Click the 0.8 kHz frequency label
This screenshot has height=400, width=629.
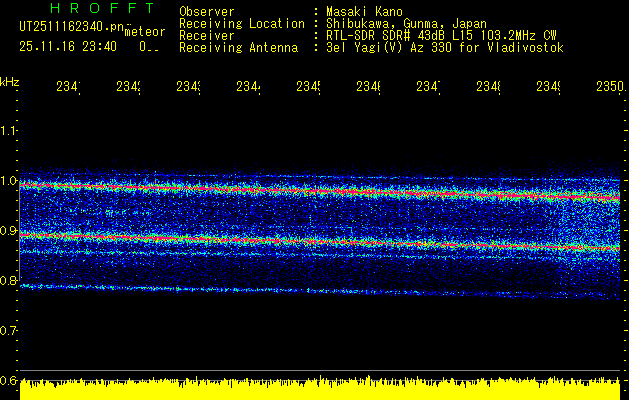pos(8,280)
